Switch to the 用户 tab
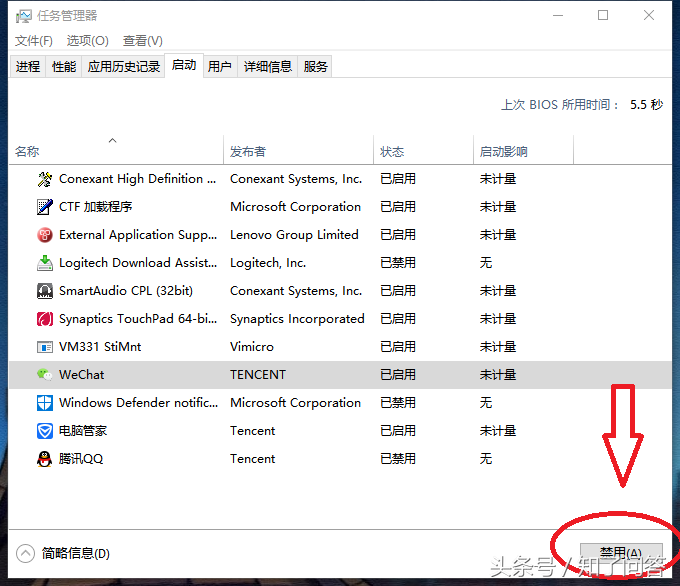The image size is (680, 586). tap(219, 66)
